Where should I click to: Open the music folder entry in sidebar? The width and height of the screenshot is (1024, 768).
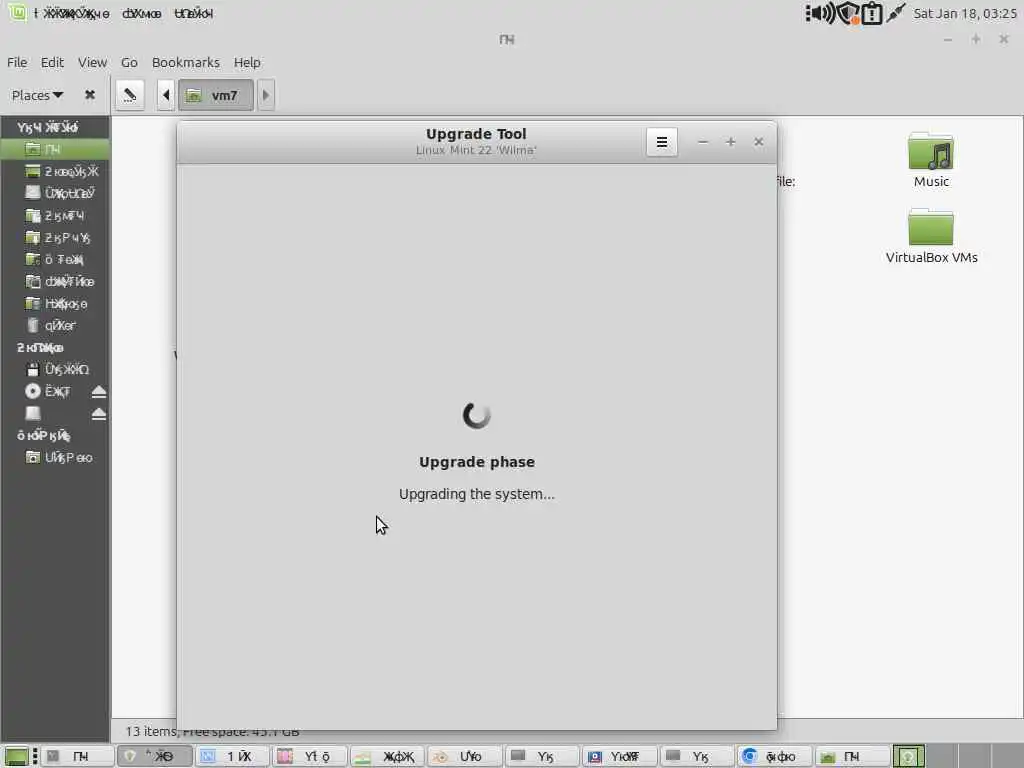(x=56, y=259)
